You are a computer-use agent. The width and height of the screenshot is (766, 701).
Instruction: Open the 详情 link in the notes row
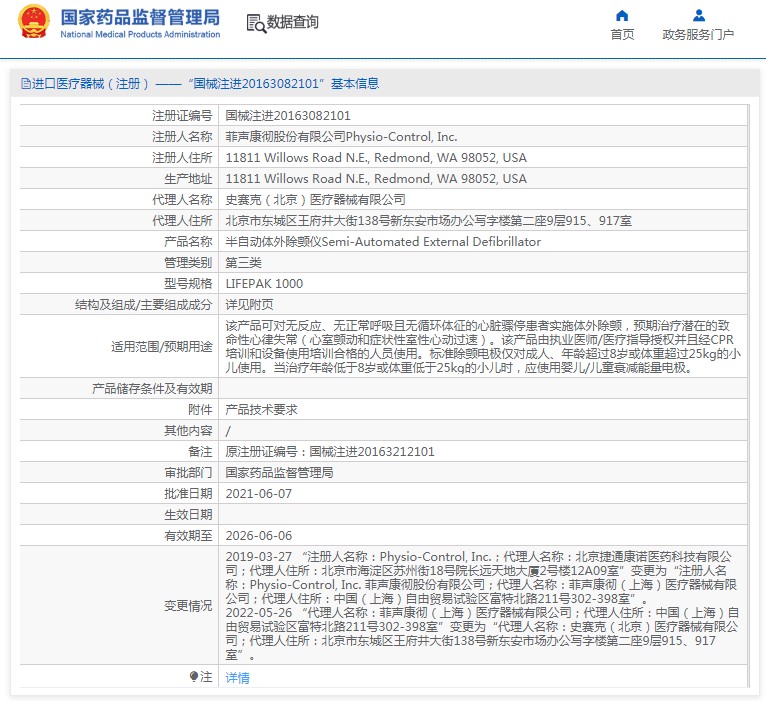pos(237,677)
